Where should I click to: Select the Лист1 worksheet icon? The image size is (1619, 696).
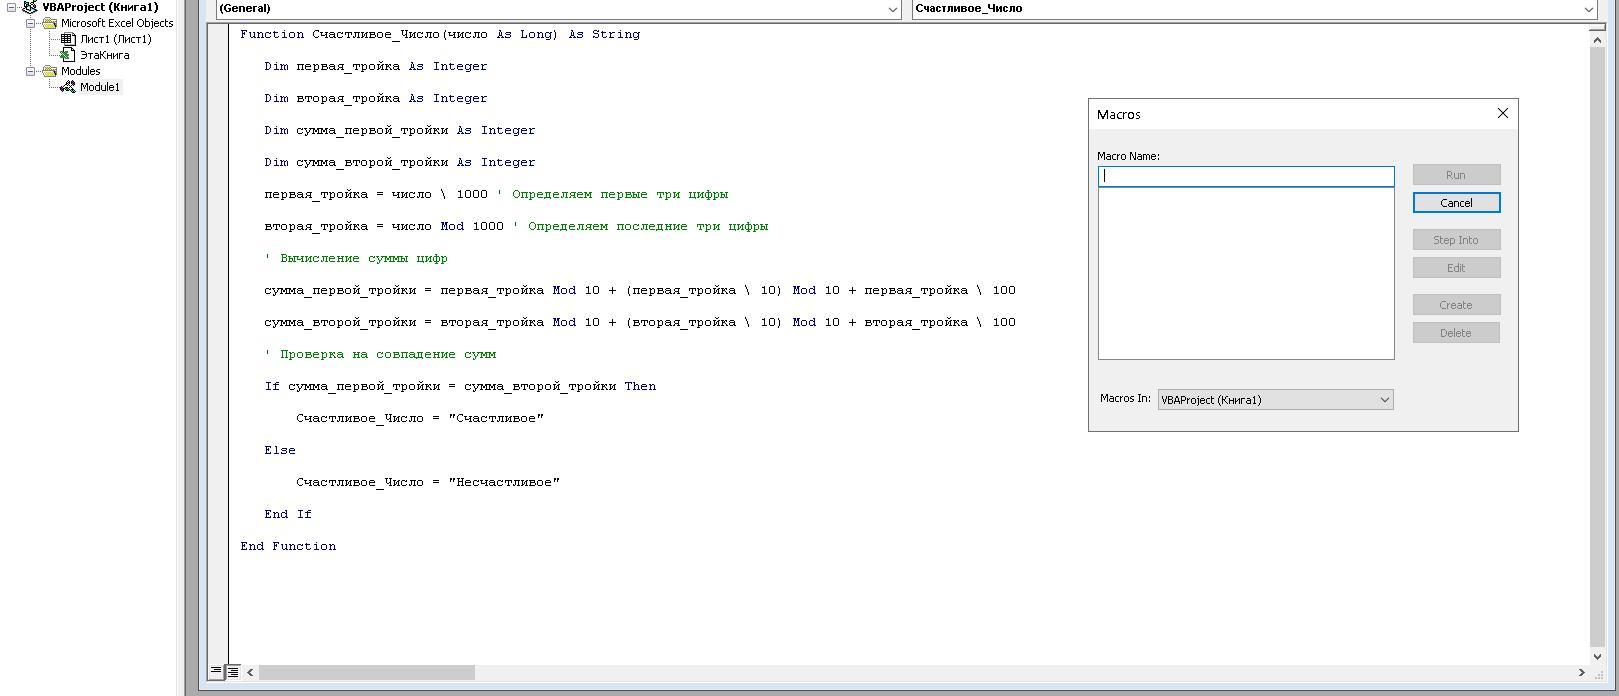click(x=68, y=39)
